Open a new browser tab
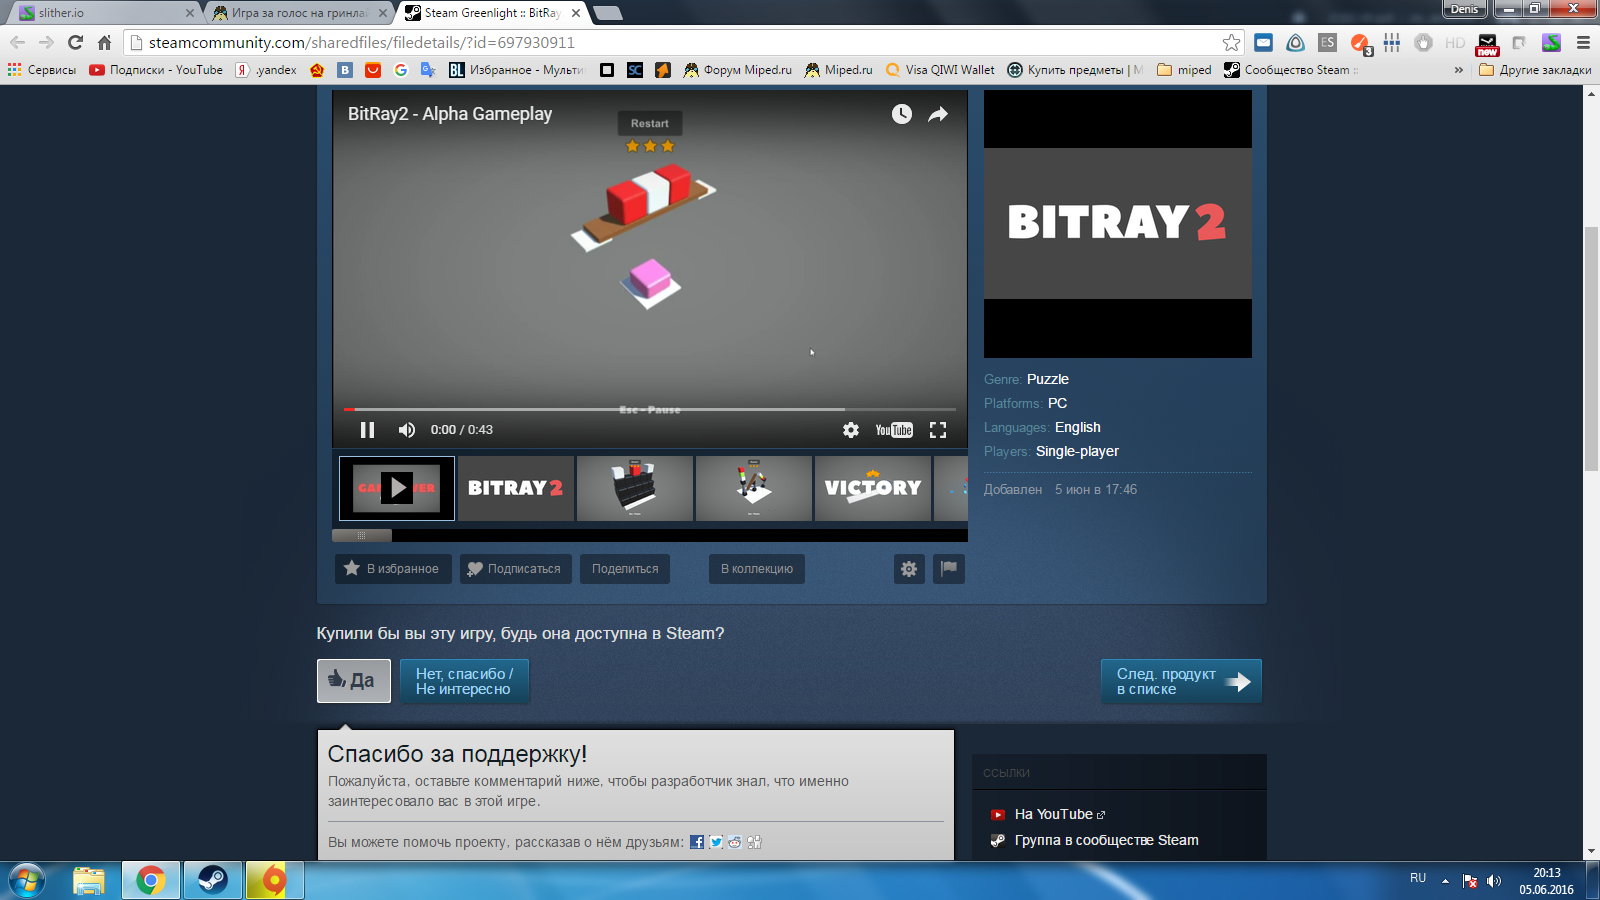The width and height of the screenshot is (1600, 900). 607,13
